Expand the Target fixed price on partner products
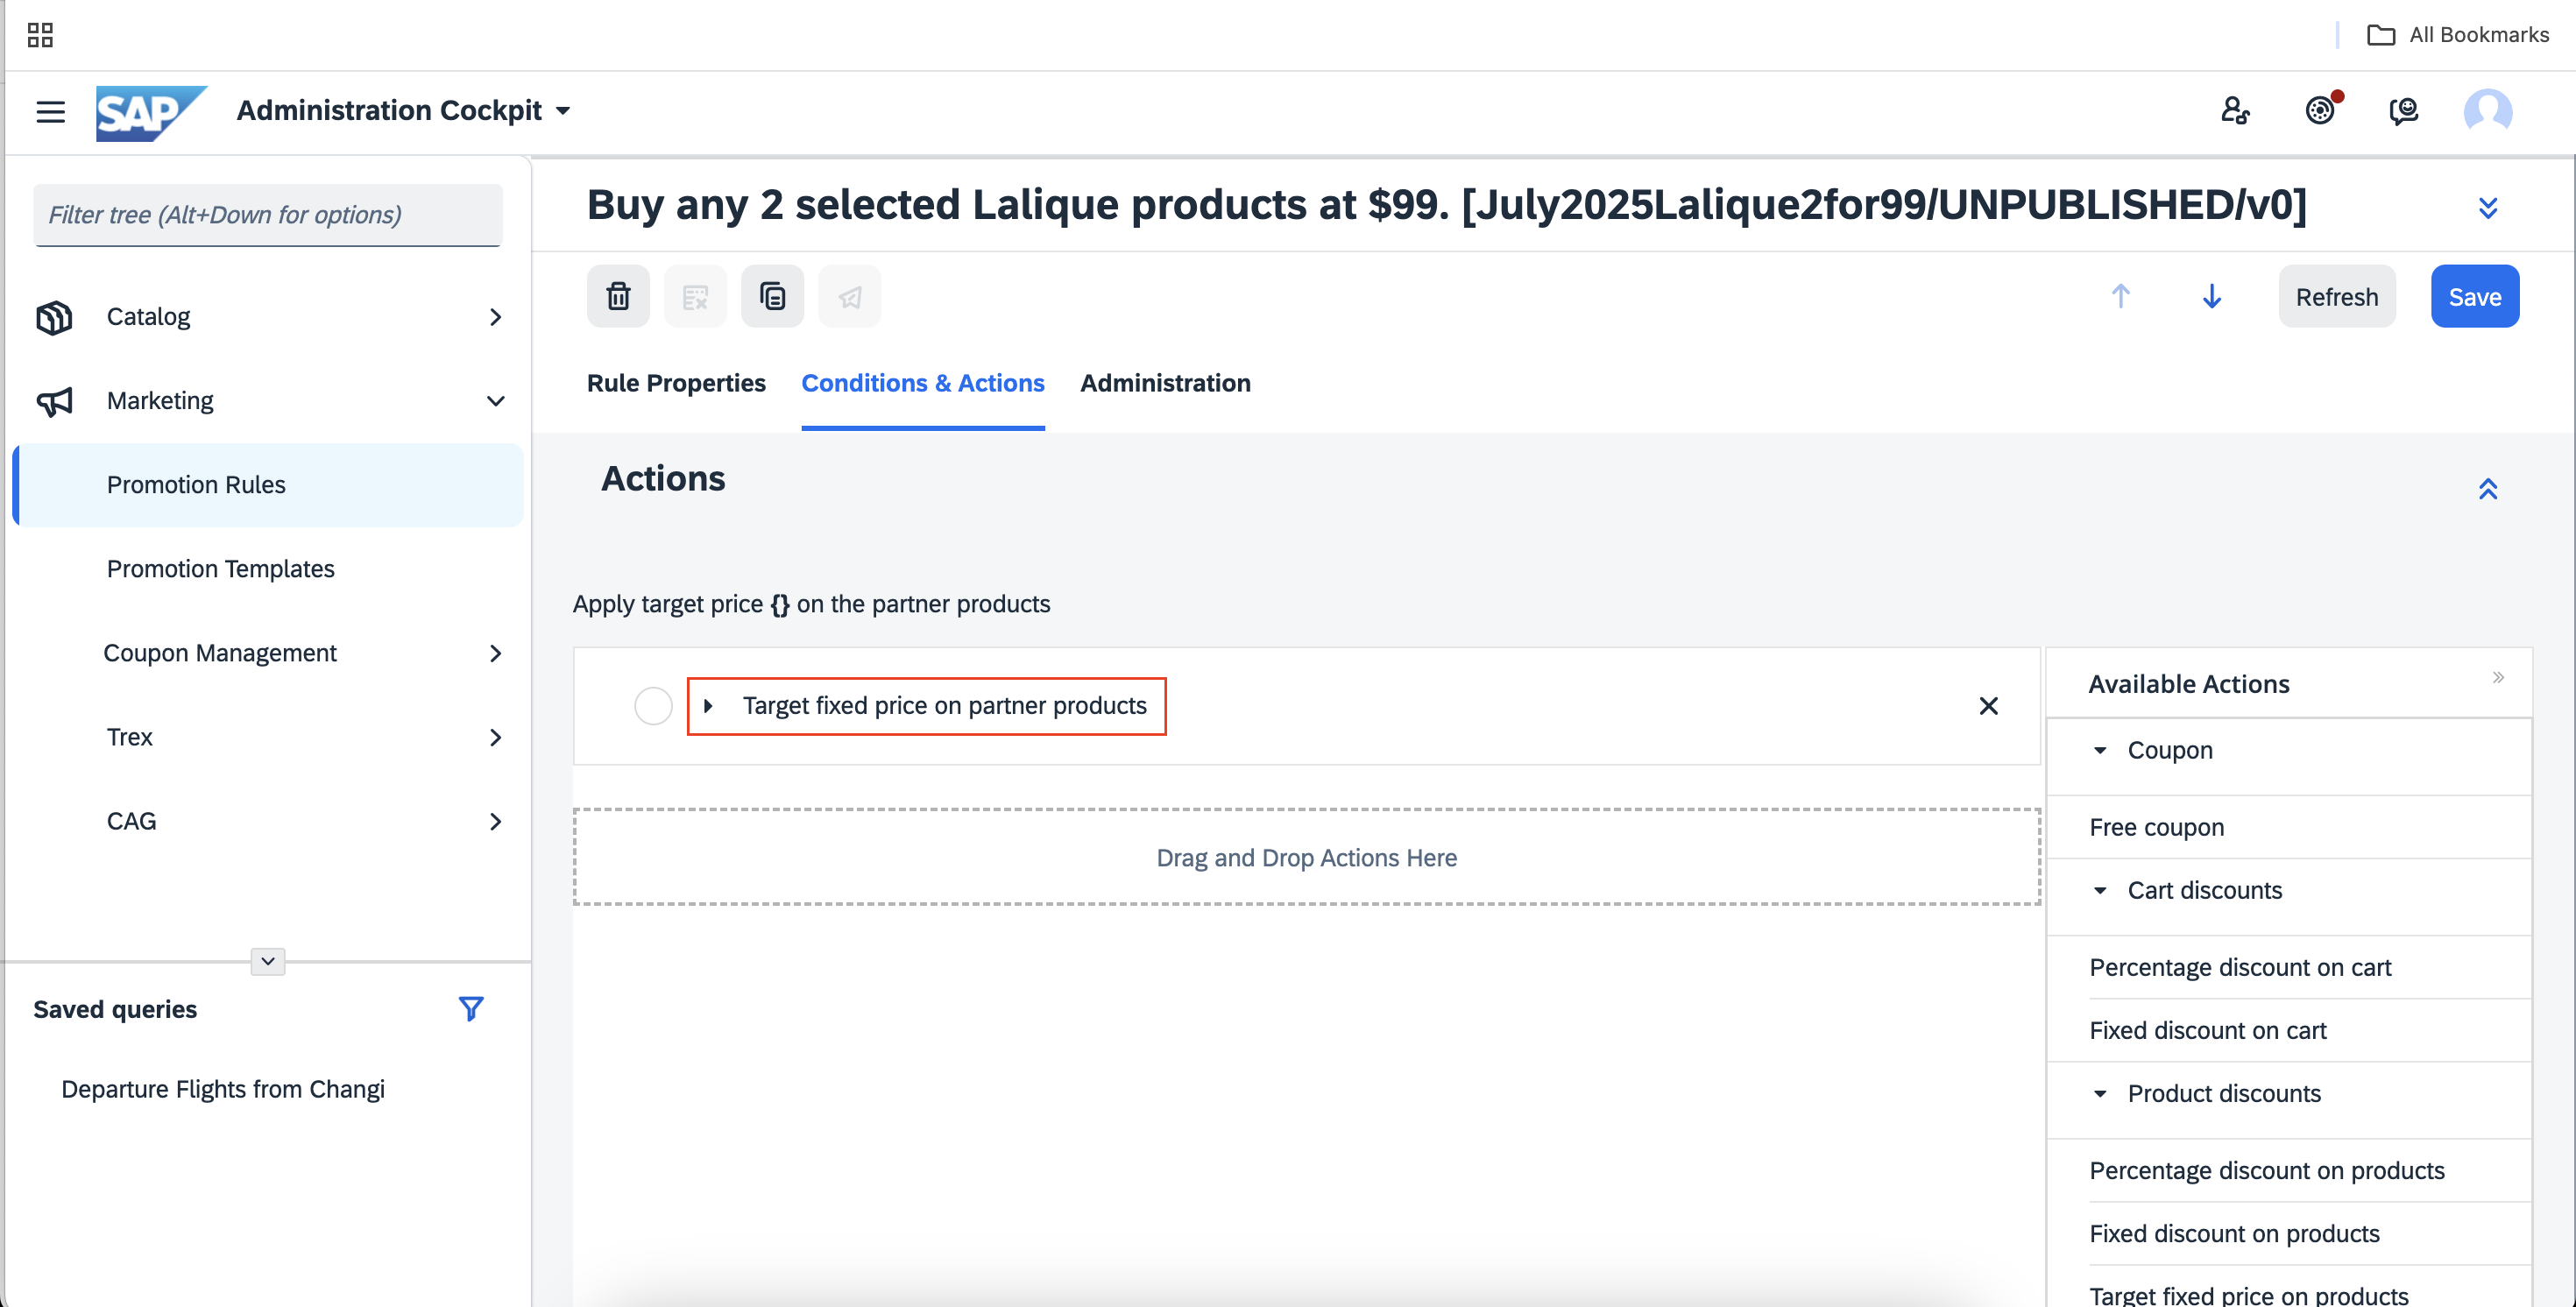Screen dimensions: 2576x1307 pyautogui.click(x=708, y=706)
